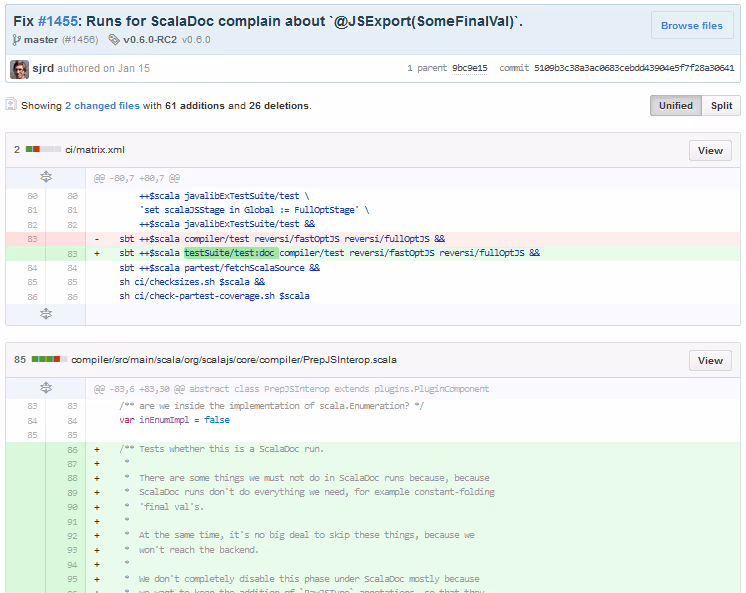This screenshot has height=593, width=746.
Task: Click added line number 92
Action: 72,536
